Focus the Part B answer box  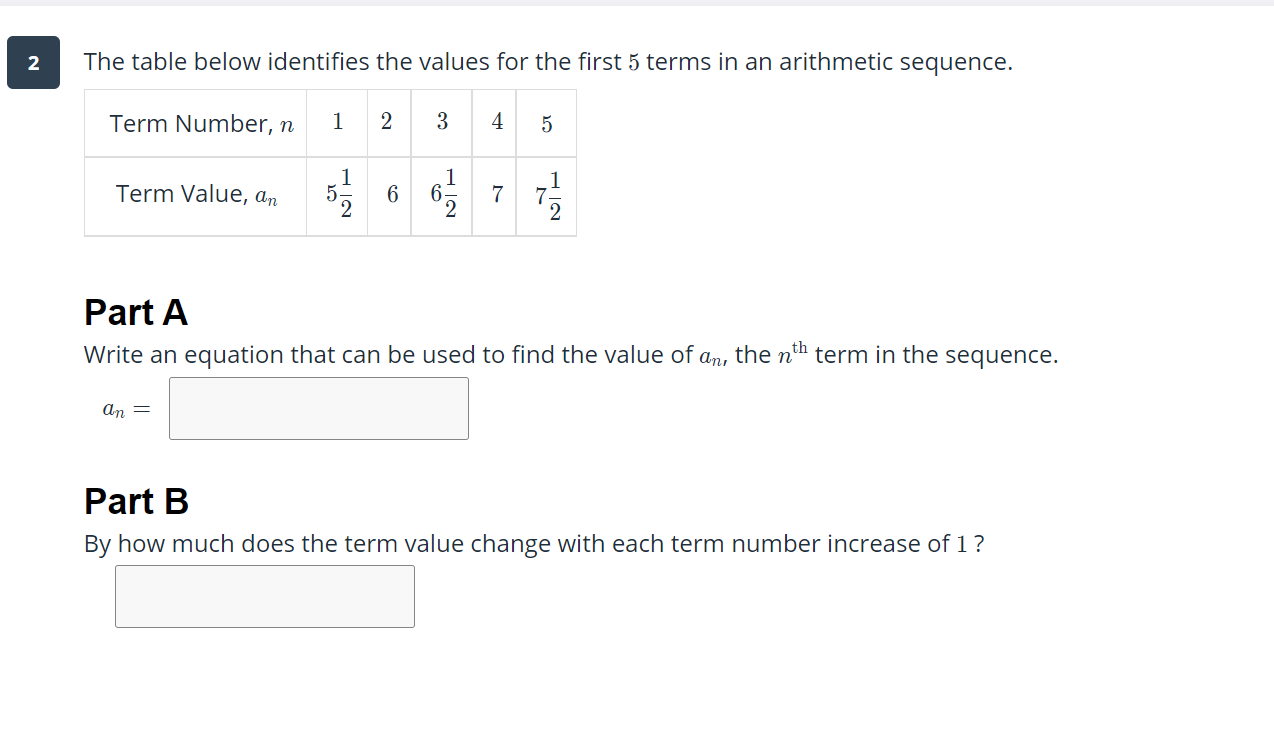265,596
